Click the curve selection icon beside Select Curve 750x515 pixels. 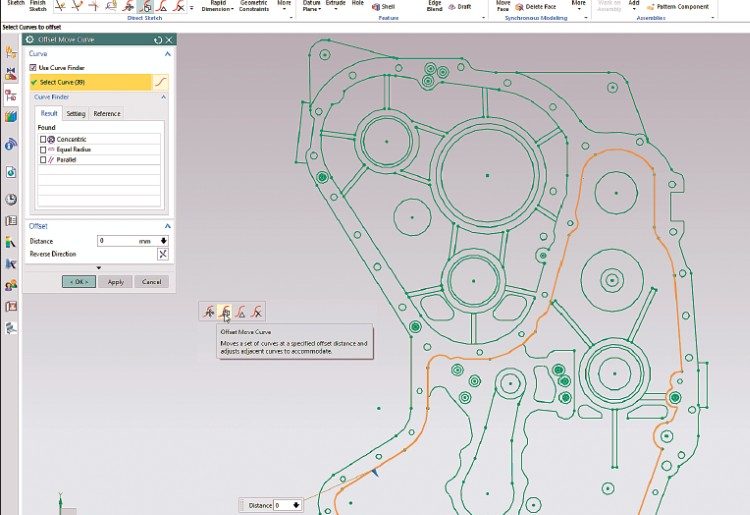click(x=163, y=82)
